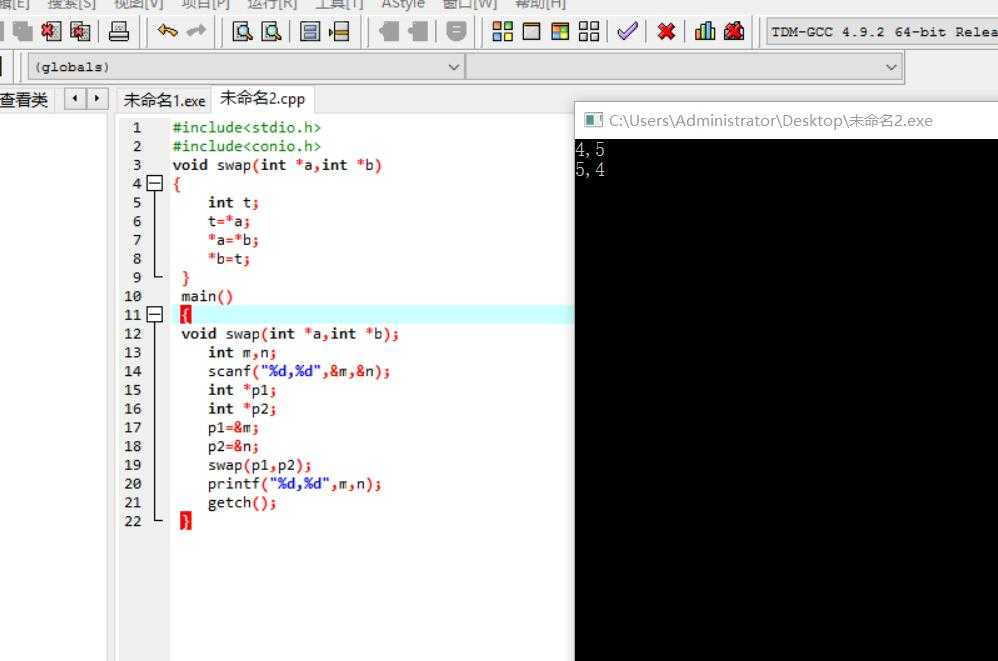Image resolution: width=998 pixels, height=661 pixels.
Task: Click code line 'int m,n;'
Action: (x=242, y=352)
